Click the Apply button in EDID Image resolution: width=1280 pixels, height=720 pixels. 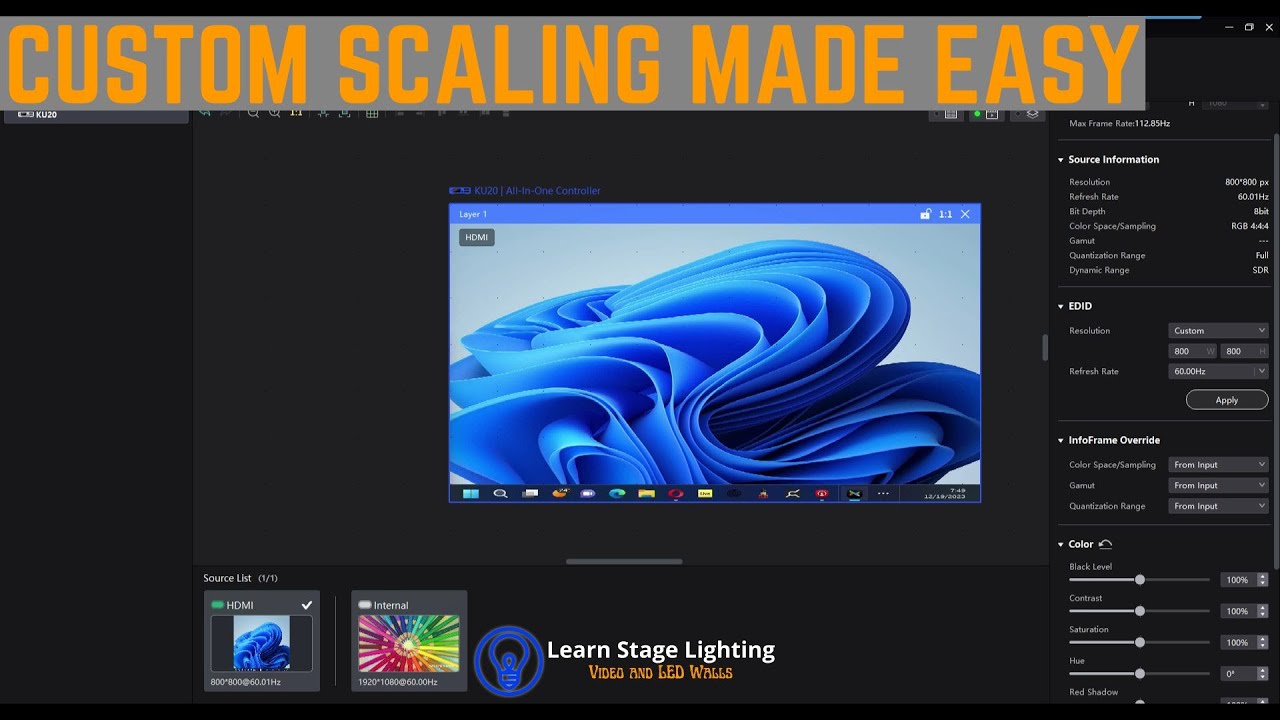point(1227,400)
